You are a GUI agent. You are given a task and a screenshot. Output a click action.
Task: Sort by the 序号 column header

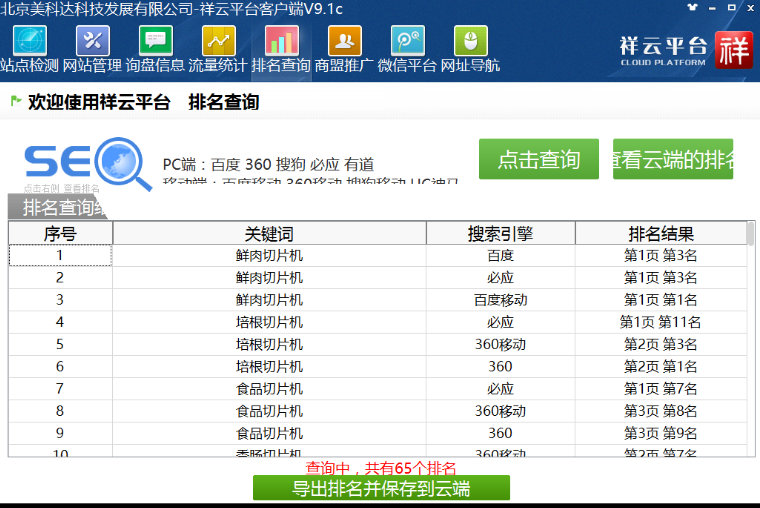pos(61,234)
